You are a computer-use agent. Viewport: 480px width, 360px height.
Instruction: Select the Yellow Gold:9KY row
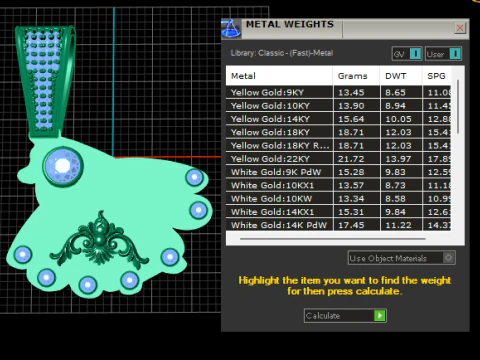pyautogui.click(x=338, y=92)
